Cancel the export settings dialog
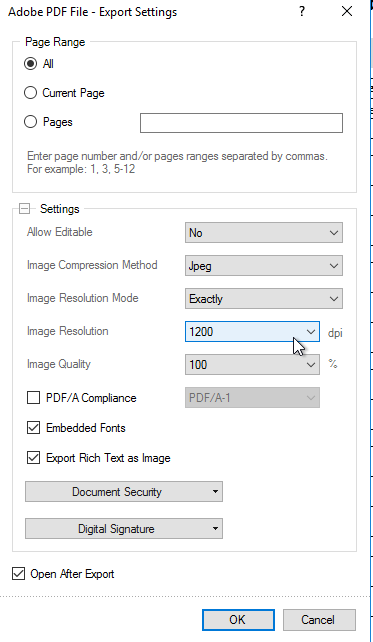The width and height of the screenshot is (373, 642). (x=319, y=620)
